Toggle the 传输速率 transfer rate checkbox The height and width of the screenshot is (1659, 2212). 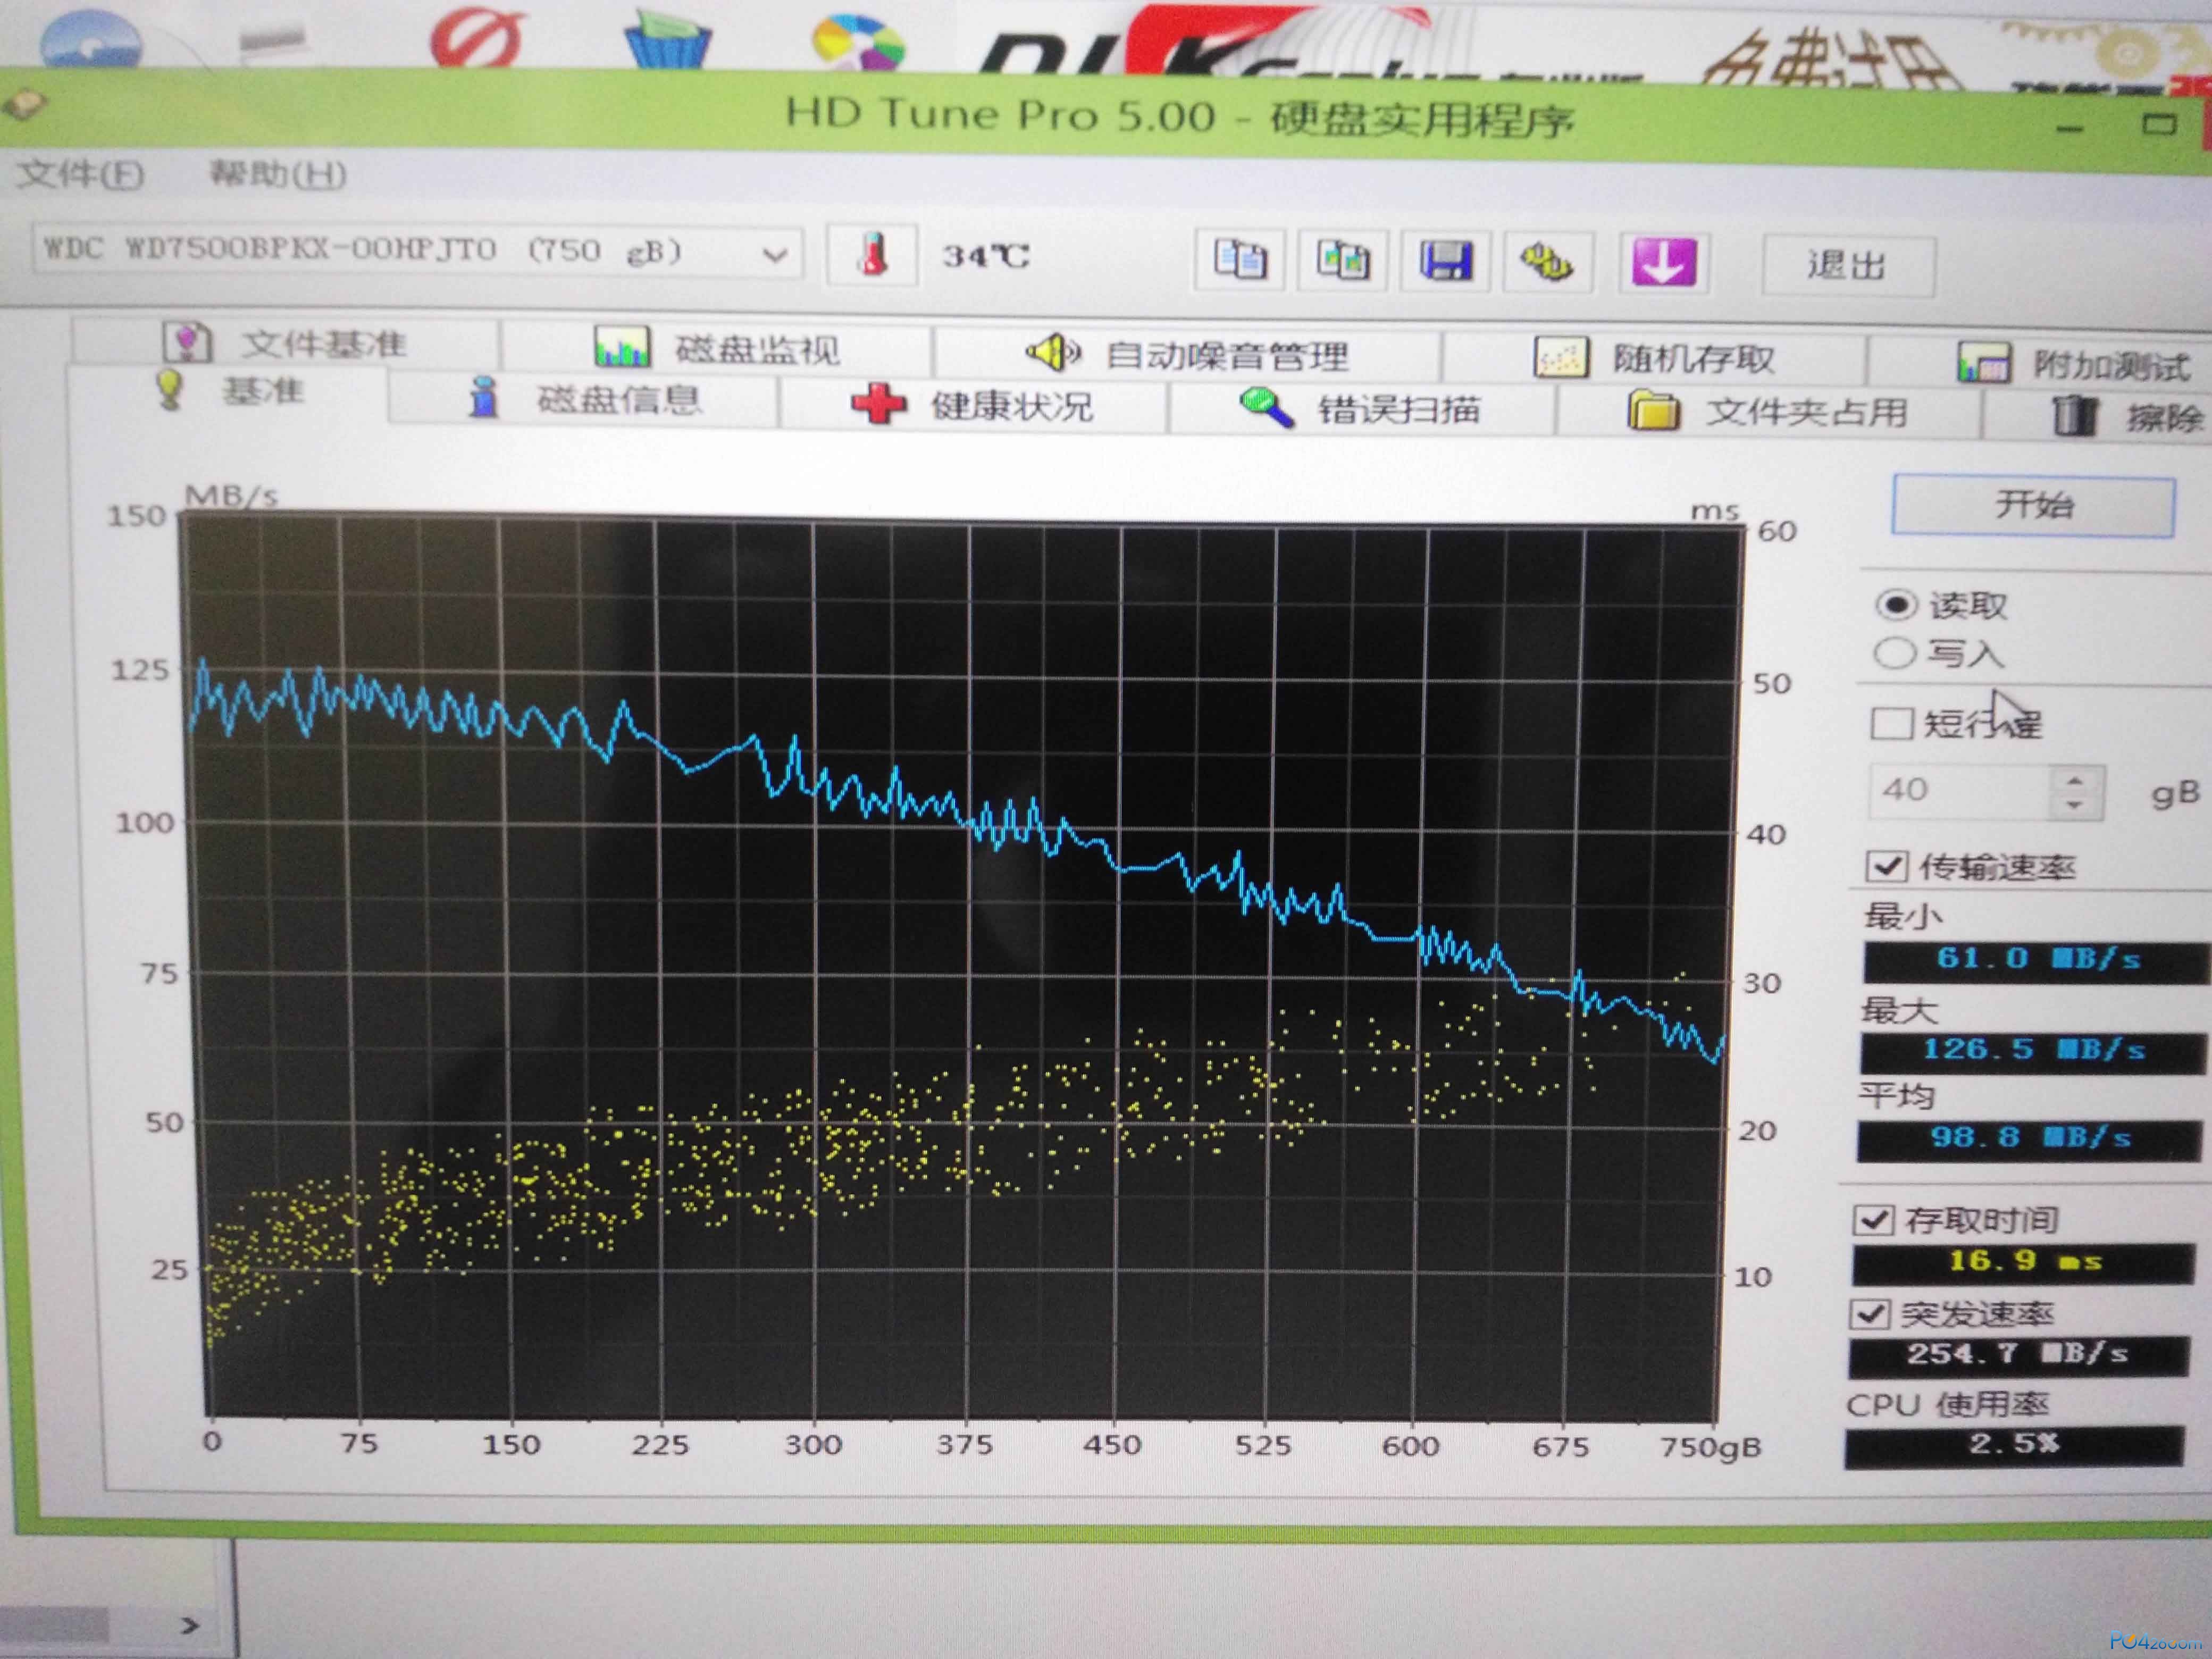point(1887,866)
